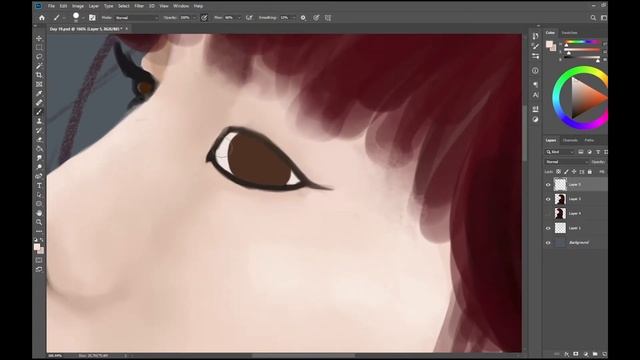Click the hue slider in Color panel
This screenshot has width=640, height=360.
point(582,42)
